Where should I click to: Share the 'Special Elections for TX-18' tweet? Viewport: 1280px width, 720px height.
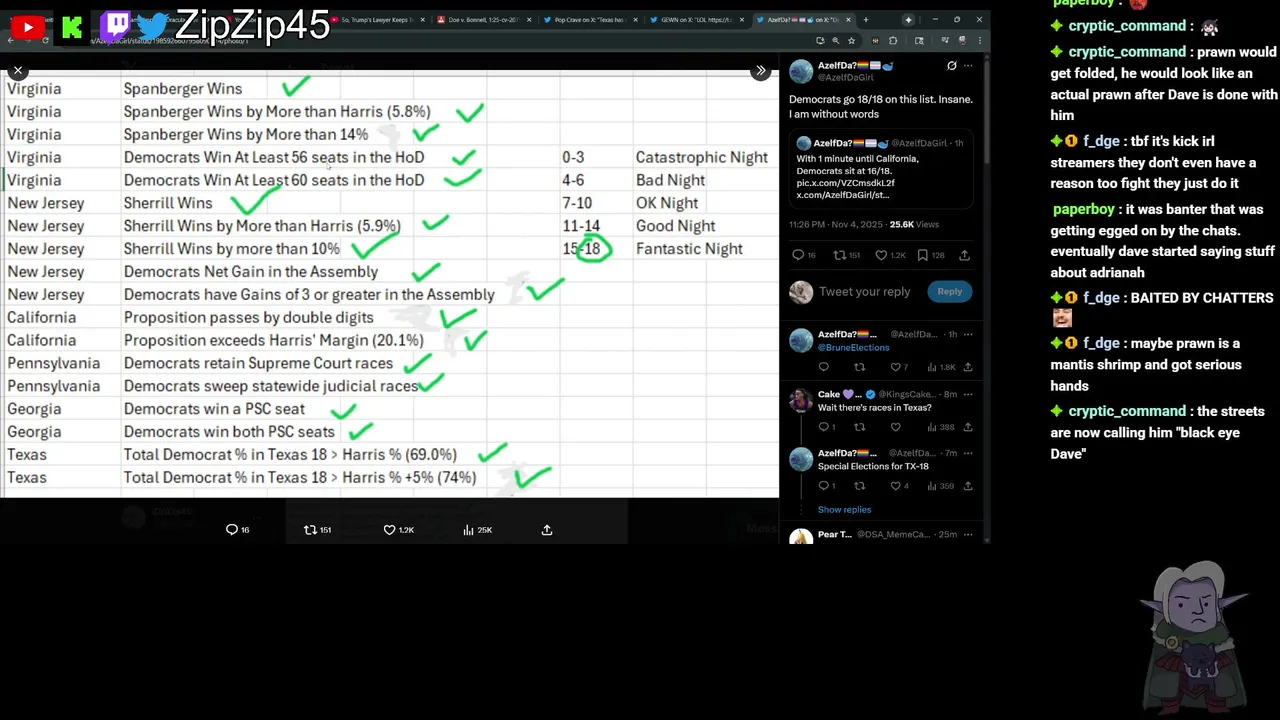[967, 486]
